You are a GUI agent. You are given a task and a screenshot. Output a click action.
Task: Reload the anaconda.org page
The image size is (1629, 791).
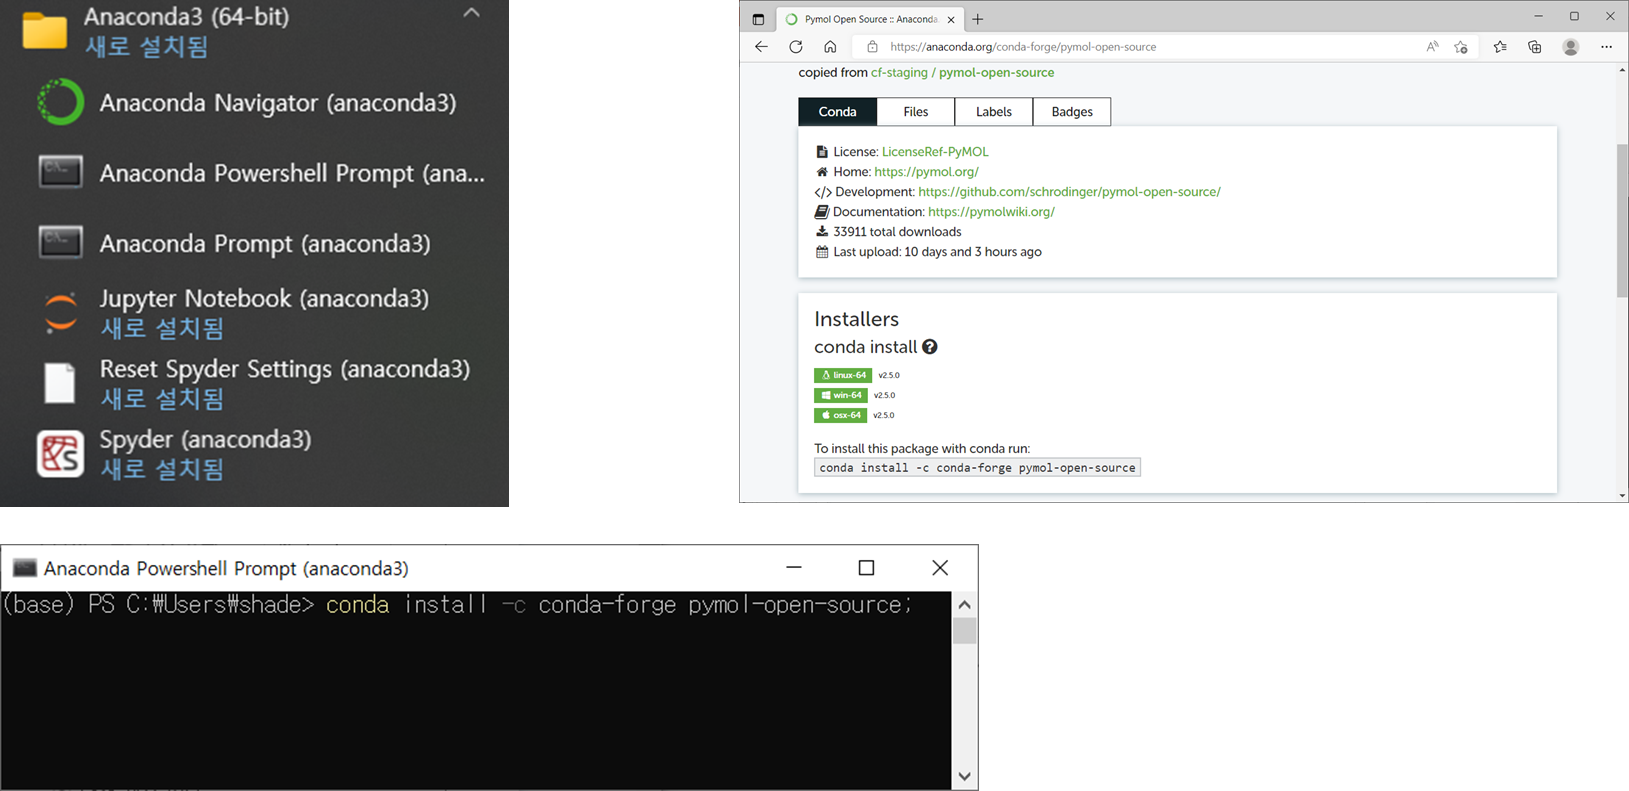[x=796, y=47]
